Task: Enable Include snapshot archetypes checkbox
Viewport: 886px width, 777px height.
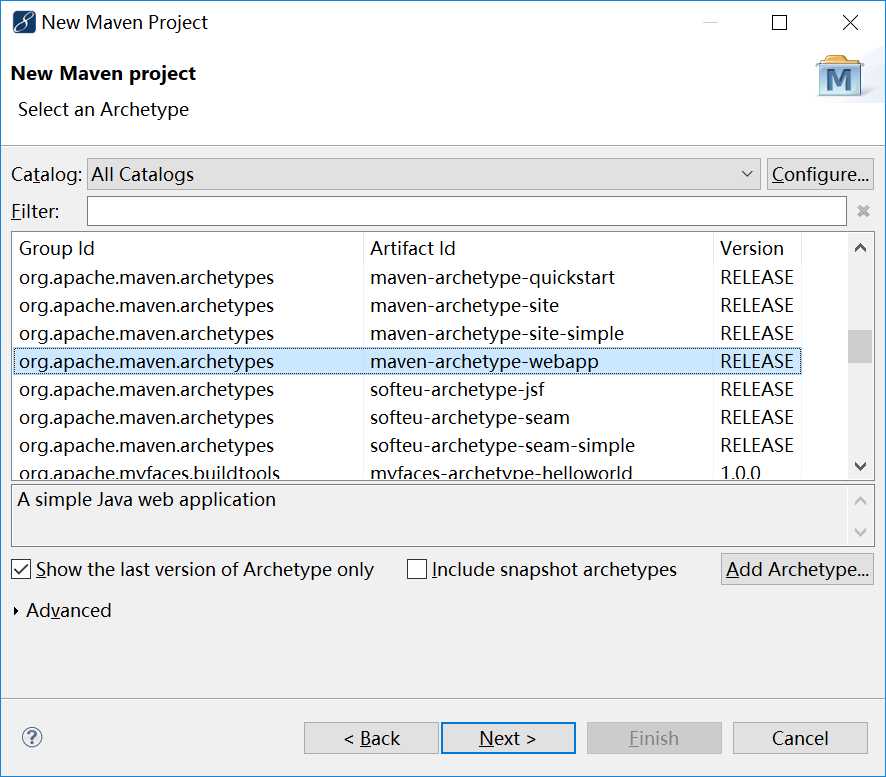Action: (x=417, y=570)
